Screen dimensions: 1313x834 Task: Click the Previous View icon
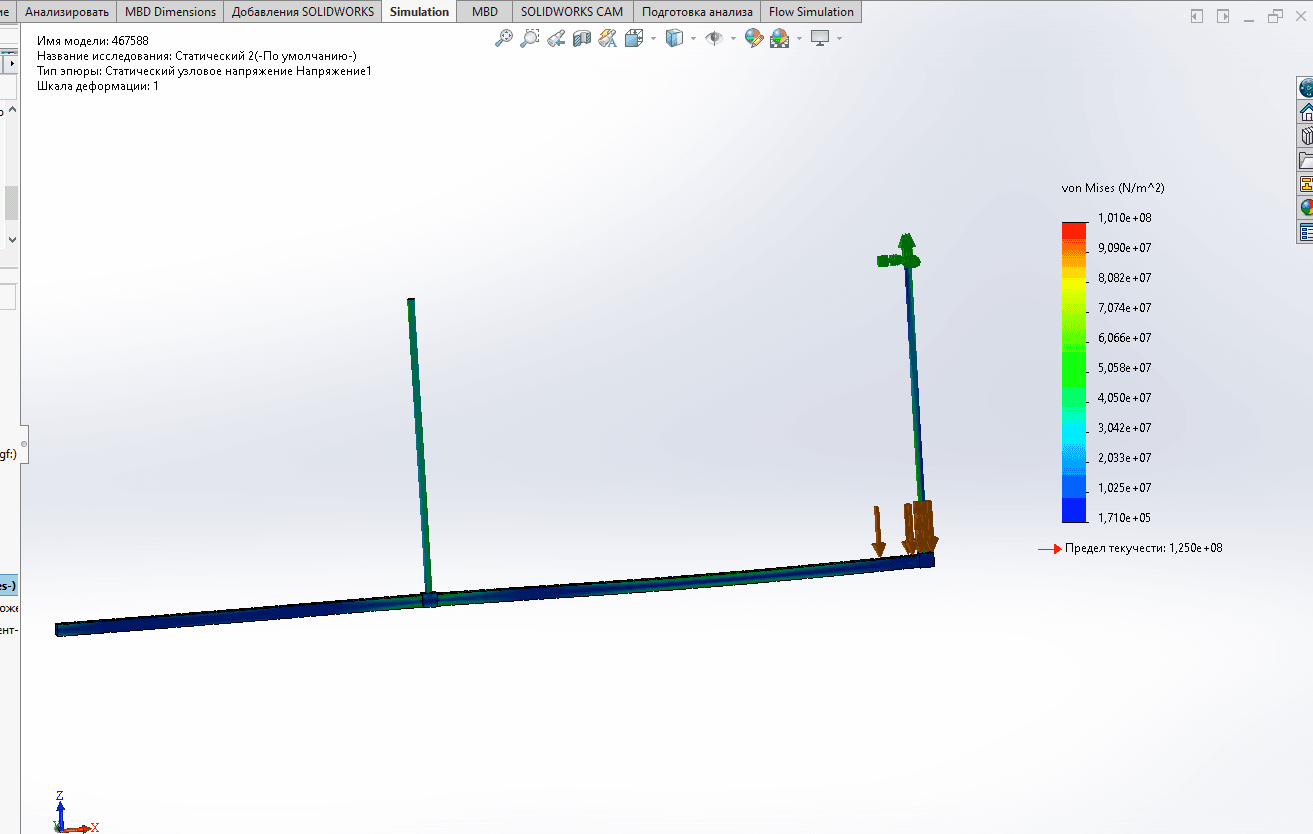pyautogui.click(x=556, y=38)
